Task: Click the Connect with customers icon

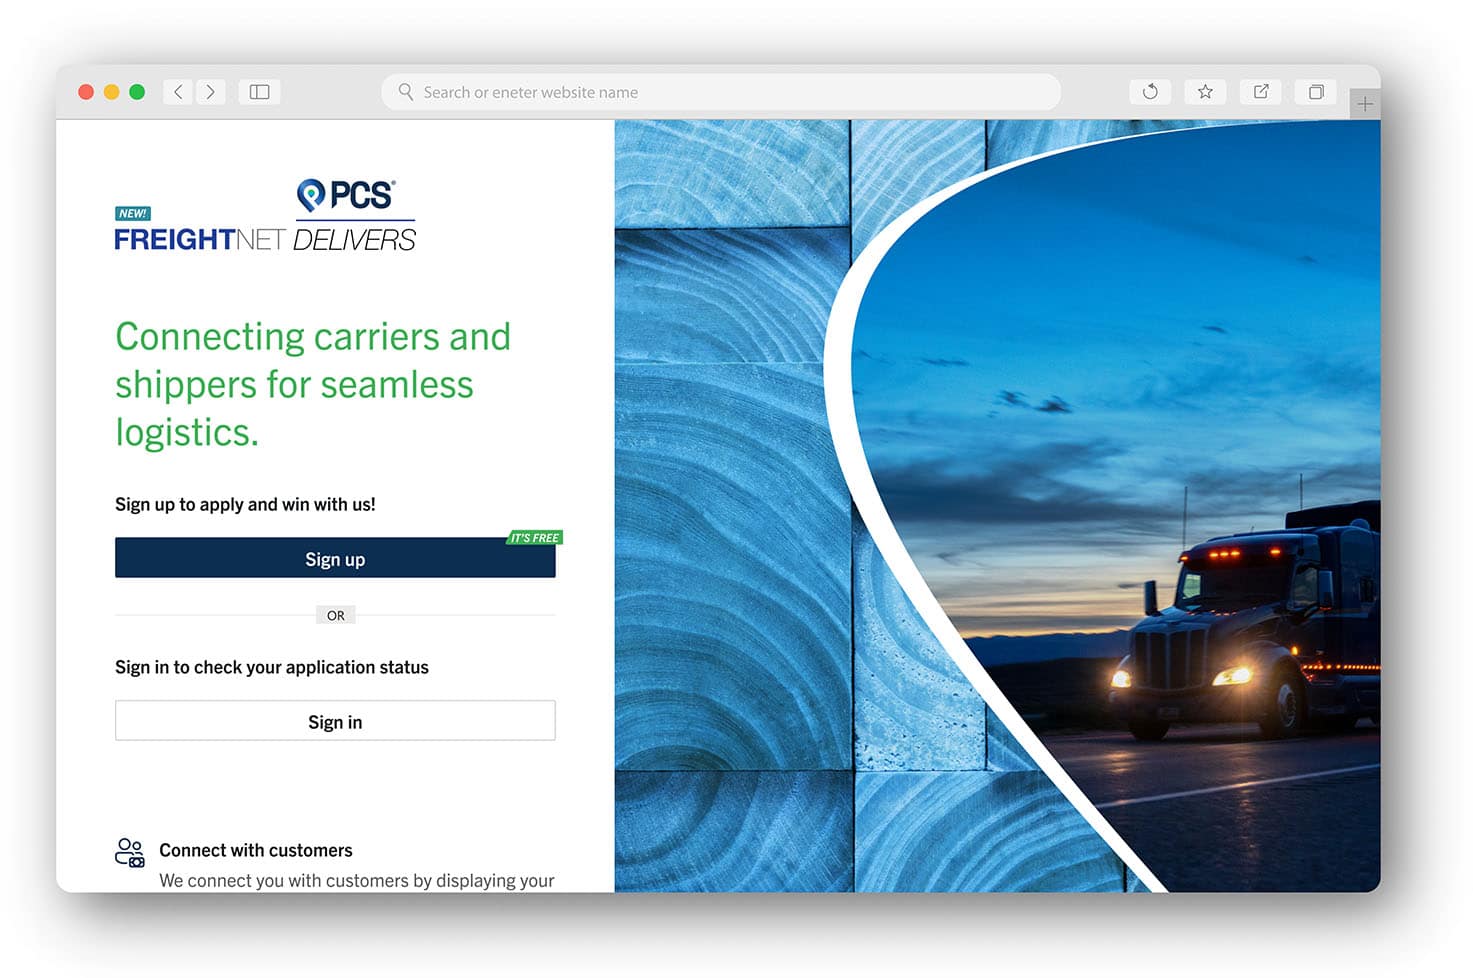Action: click(130, 852)
